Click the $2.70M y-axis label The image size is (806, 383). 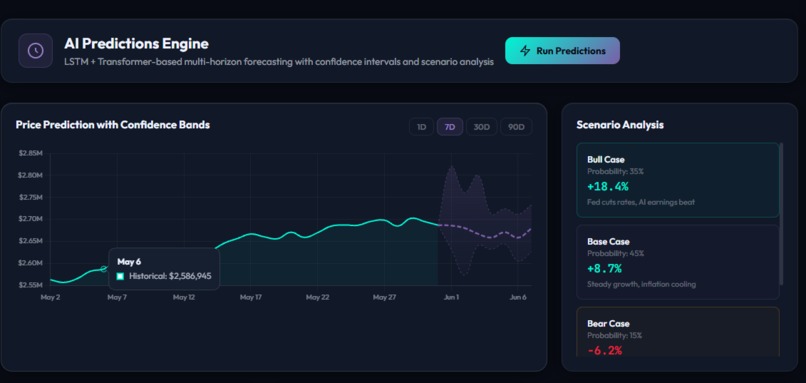(30, 218)
